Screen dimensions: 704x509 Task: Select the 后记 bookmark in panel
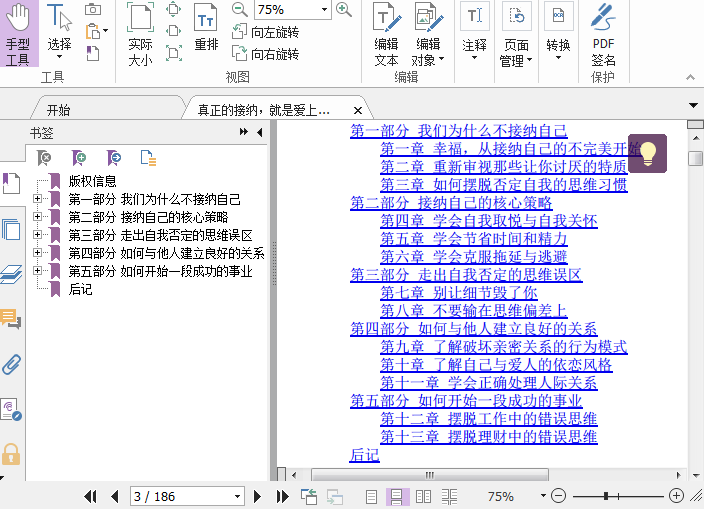click(80, 289)
